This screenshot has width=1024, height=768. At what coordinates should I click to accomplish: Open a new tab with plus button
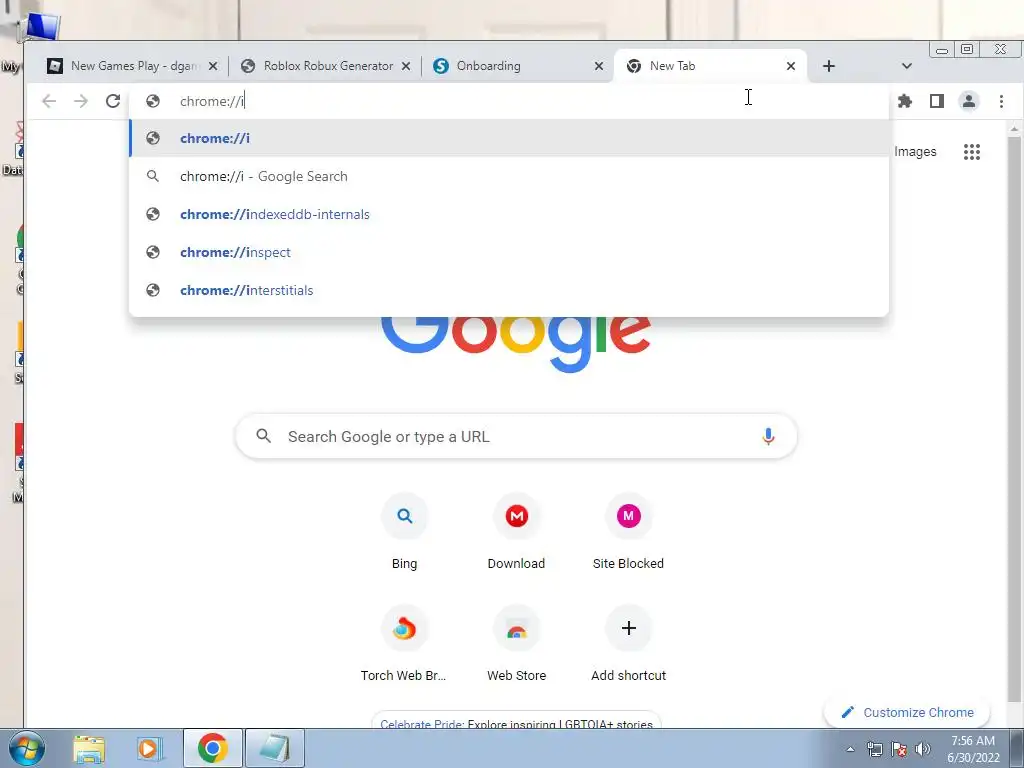pos(829,66)
